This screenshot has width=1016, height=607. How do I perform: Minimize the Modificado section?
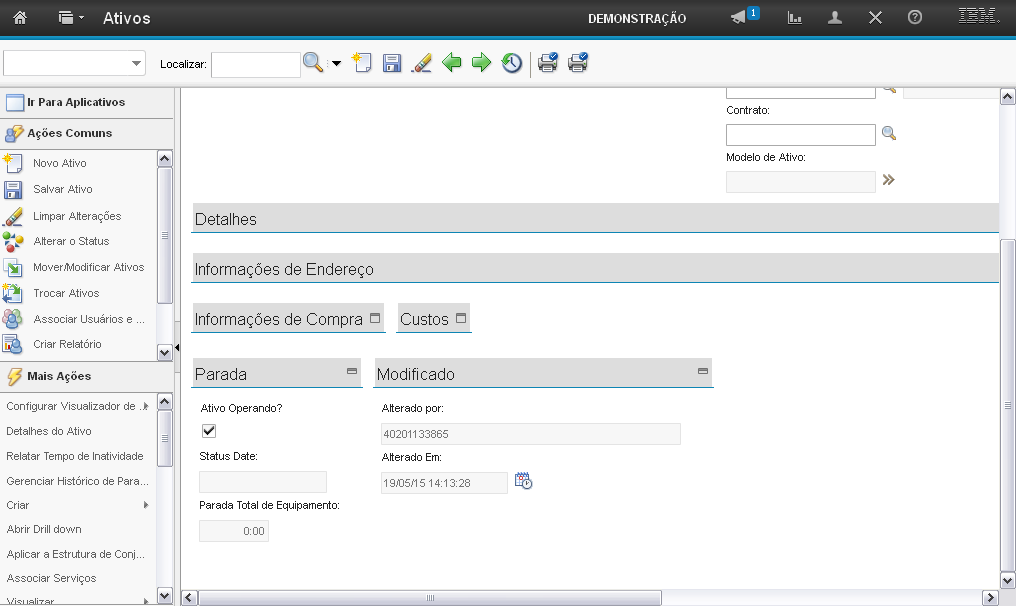703,371
